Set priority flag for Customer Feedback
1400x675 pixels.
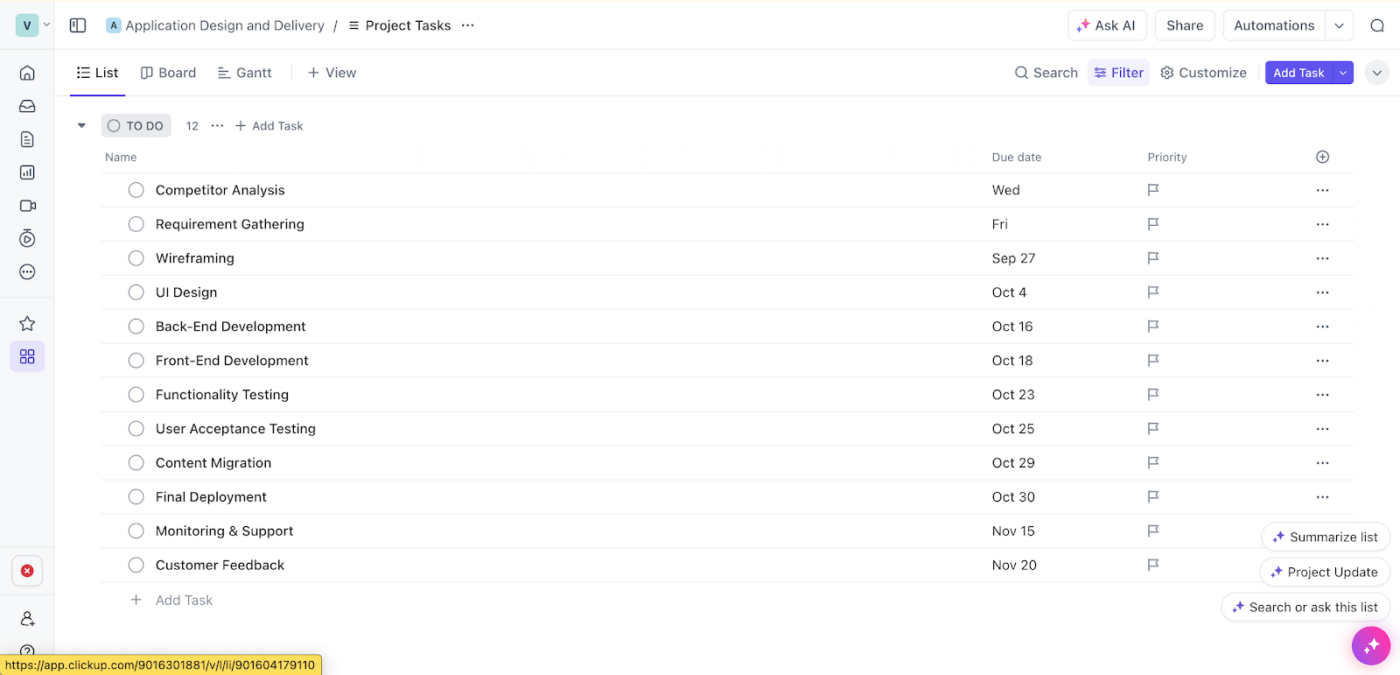click(x=1153, y=565)
